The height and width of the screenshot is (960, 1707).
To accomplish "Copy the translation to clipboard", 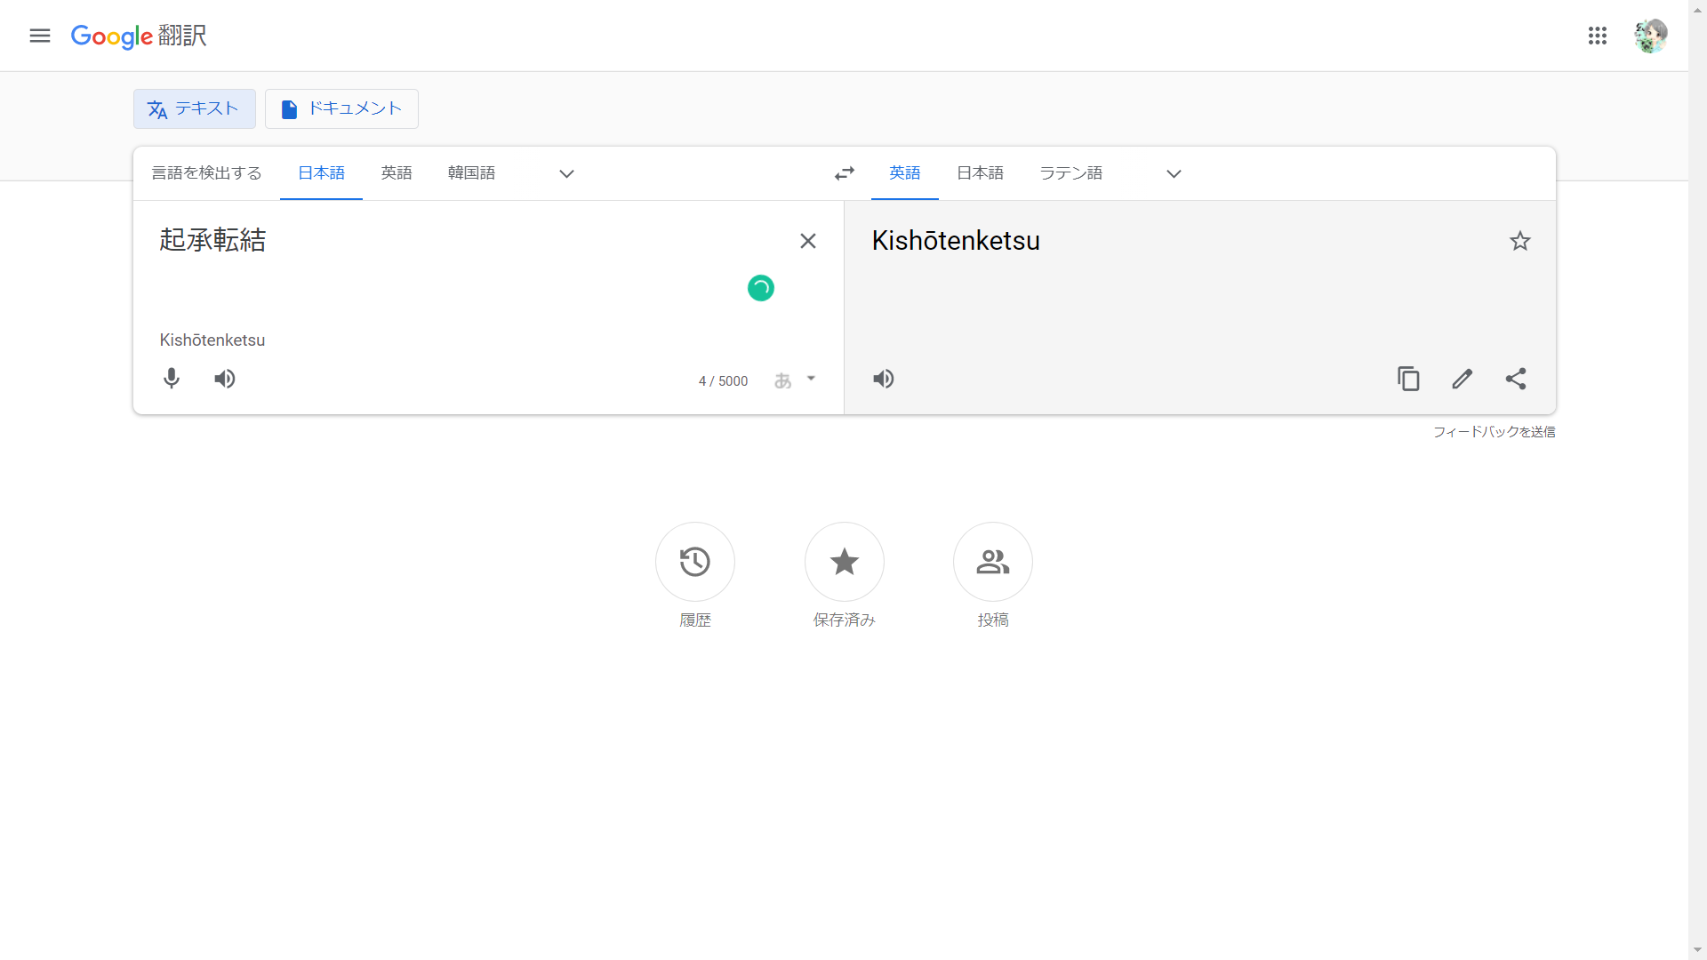I will click(1408, 379).
